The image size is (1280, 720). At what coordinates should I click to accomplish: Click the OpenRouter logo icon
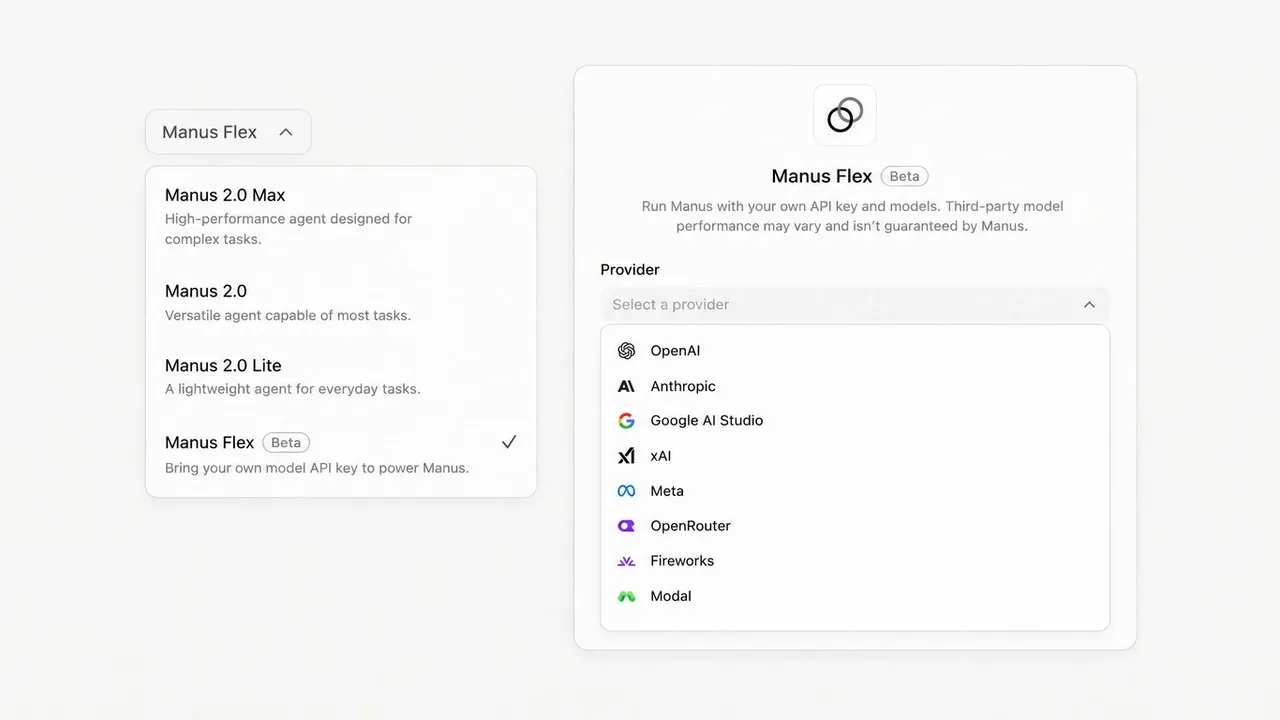(626, 526)
